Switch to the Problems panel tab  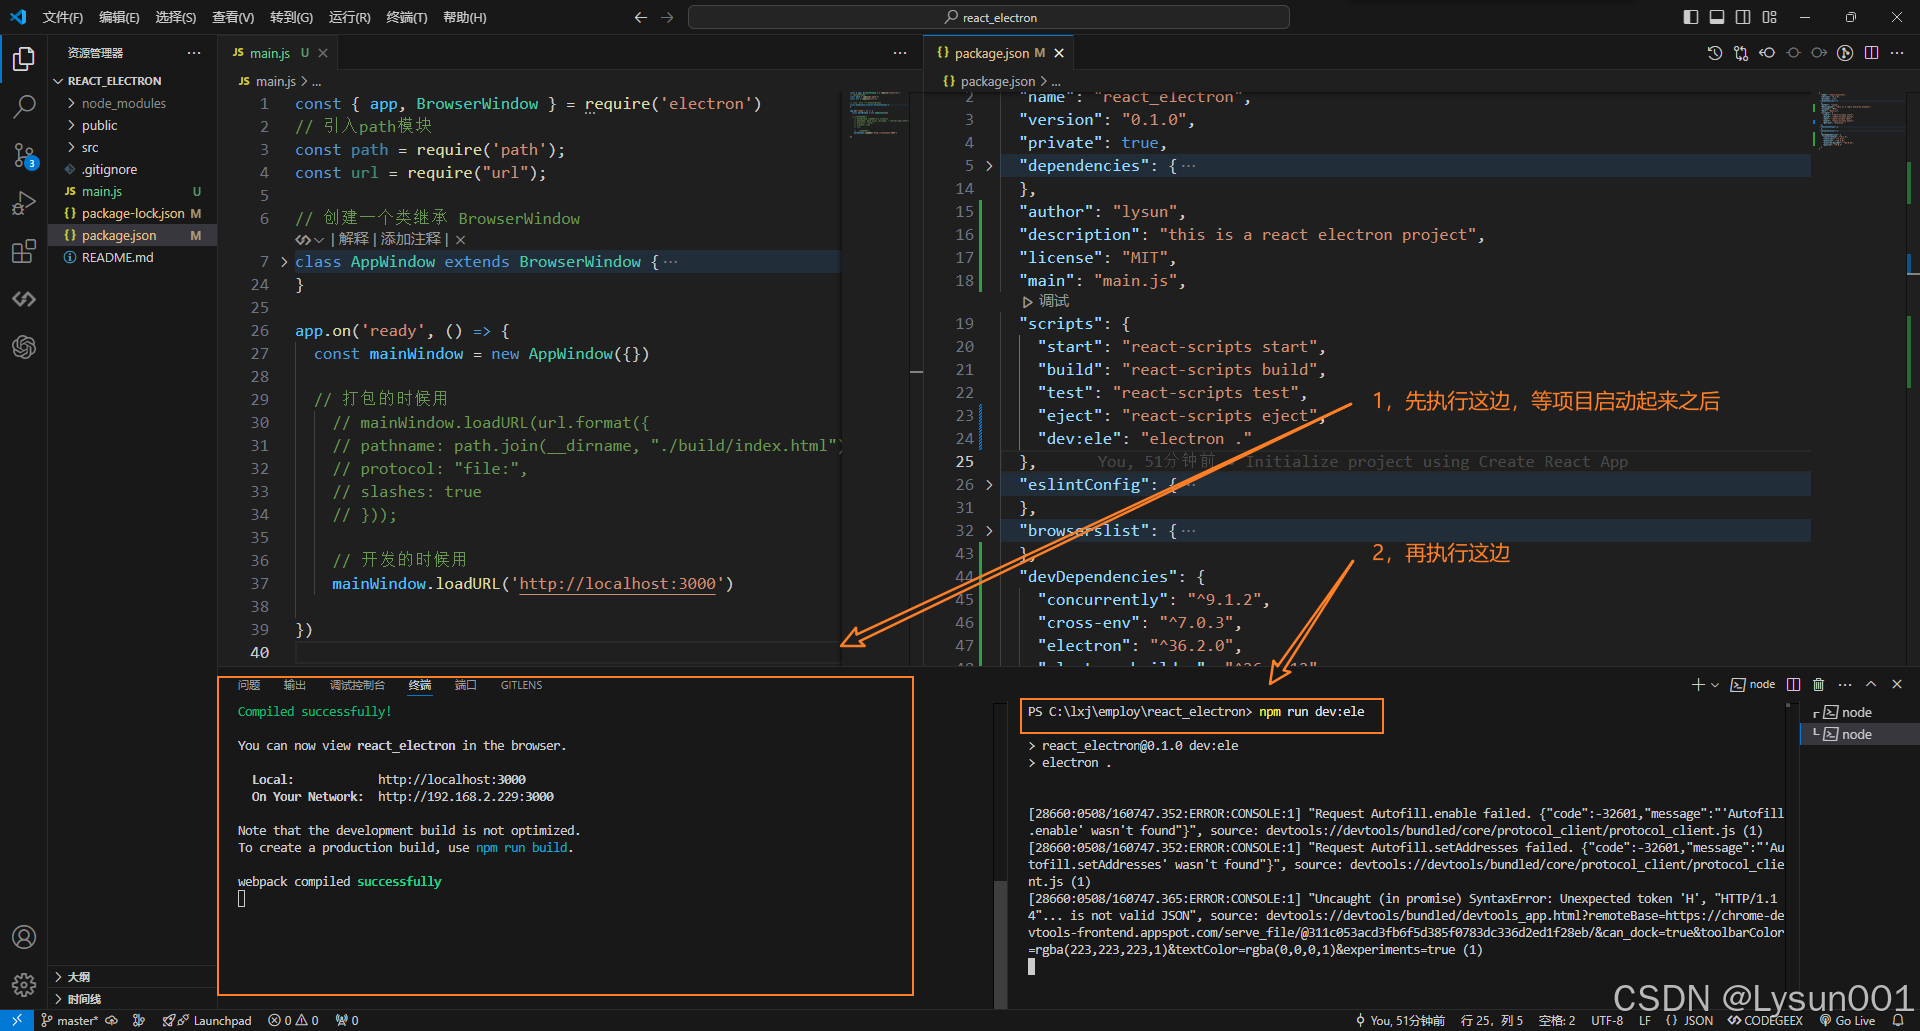click(249, 685)
